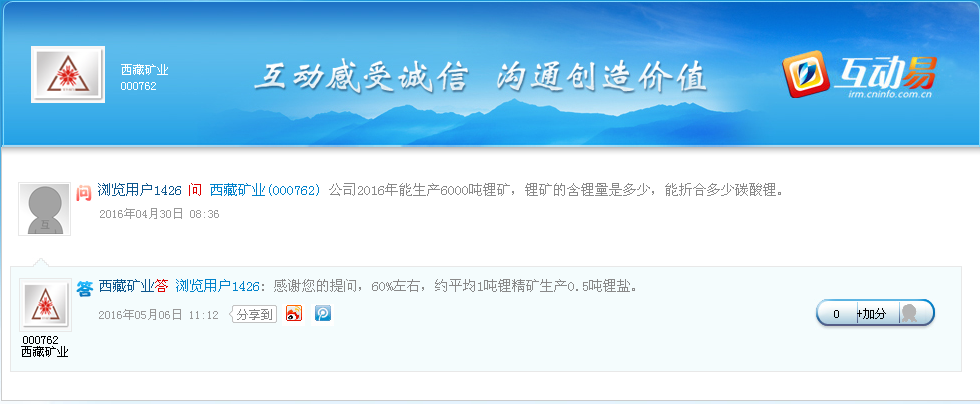Click the 西藏矿业 avatar beside the answer
980x404 pixels.
pos(46,305)
